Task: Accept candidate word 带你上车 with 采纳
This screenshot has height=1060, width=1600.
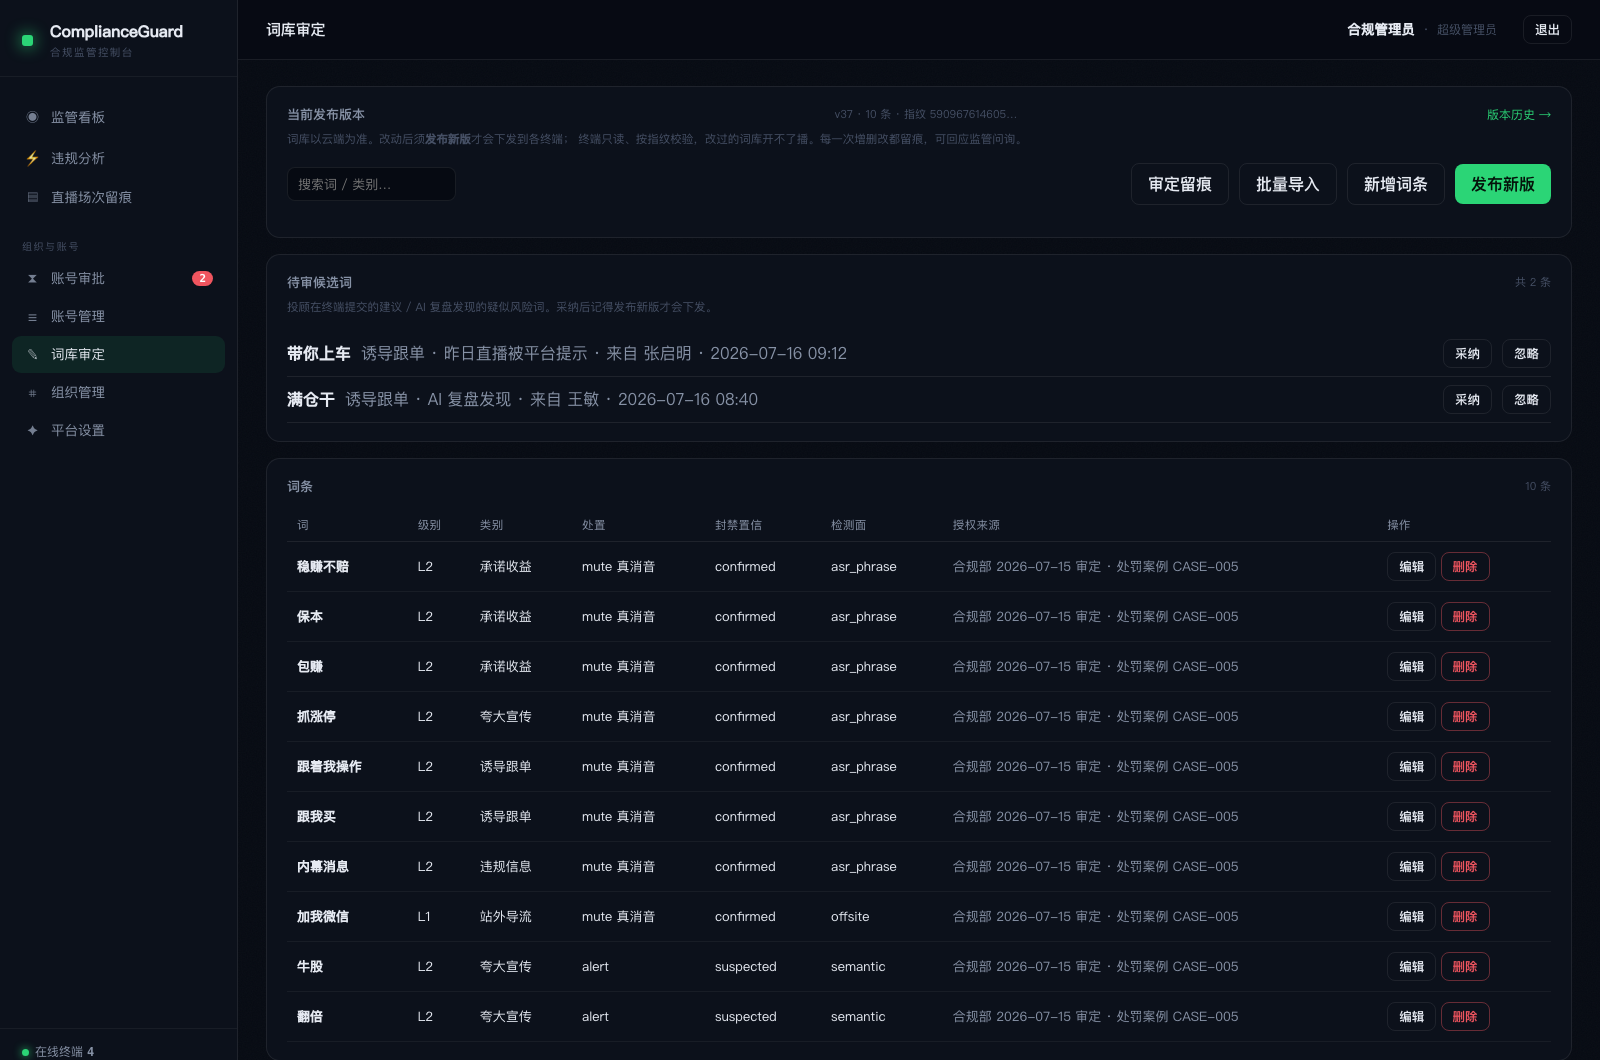Action: 1467,353
